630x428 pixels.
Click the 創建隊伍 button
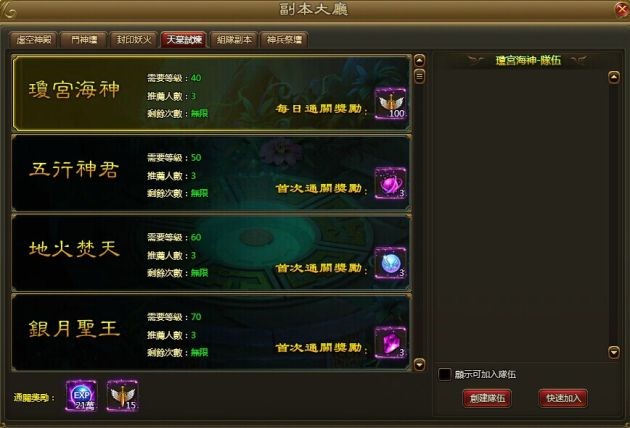[x=487, y=398]
